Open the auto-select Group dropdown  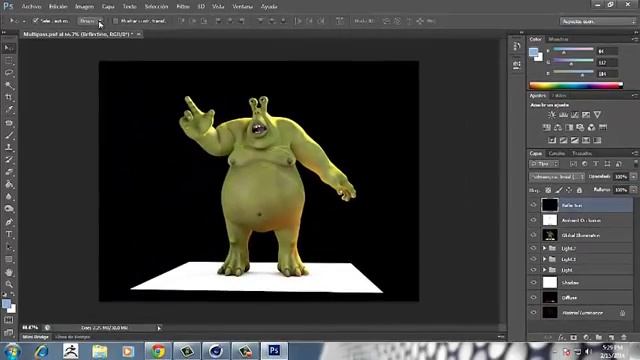(90, 21)
